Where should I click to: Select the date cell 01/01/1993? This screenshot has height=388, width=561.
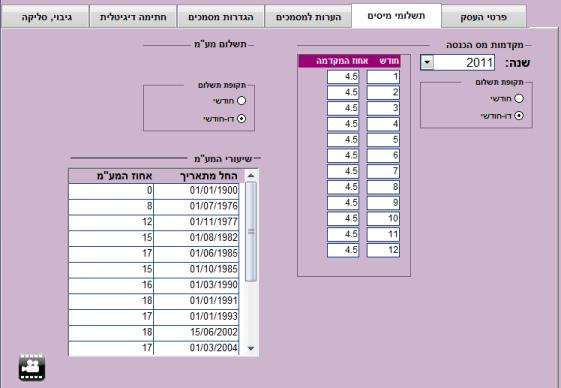tap(196, 316)
